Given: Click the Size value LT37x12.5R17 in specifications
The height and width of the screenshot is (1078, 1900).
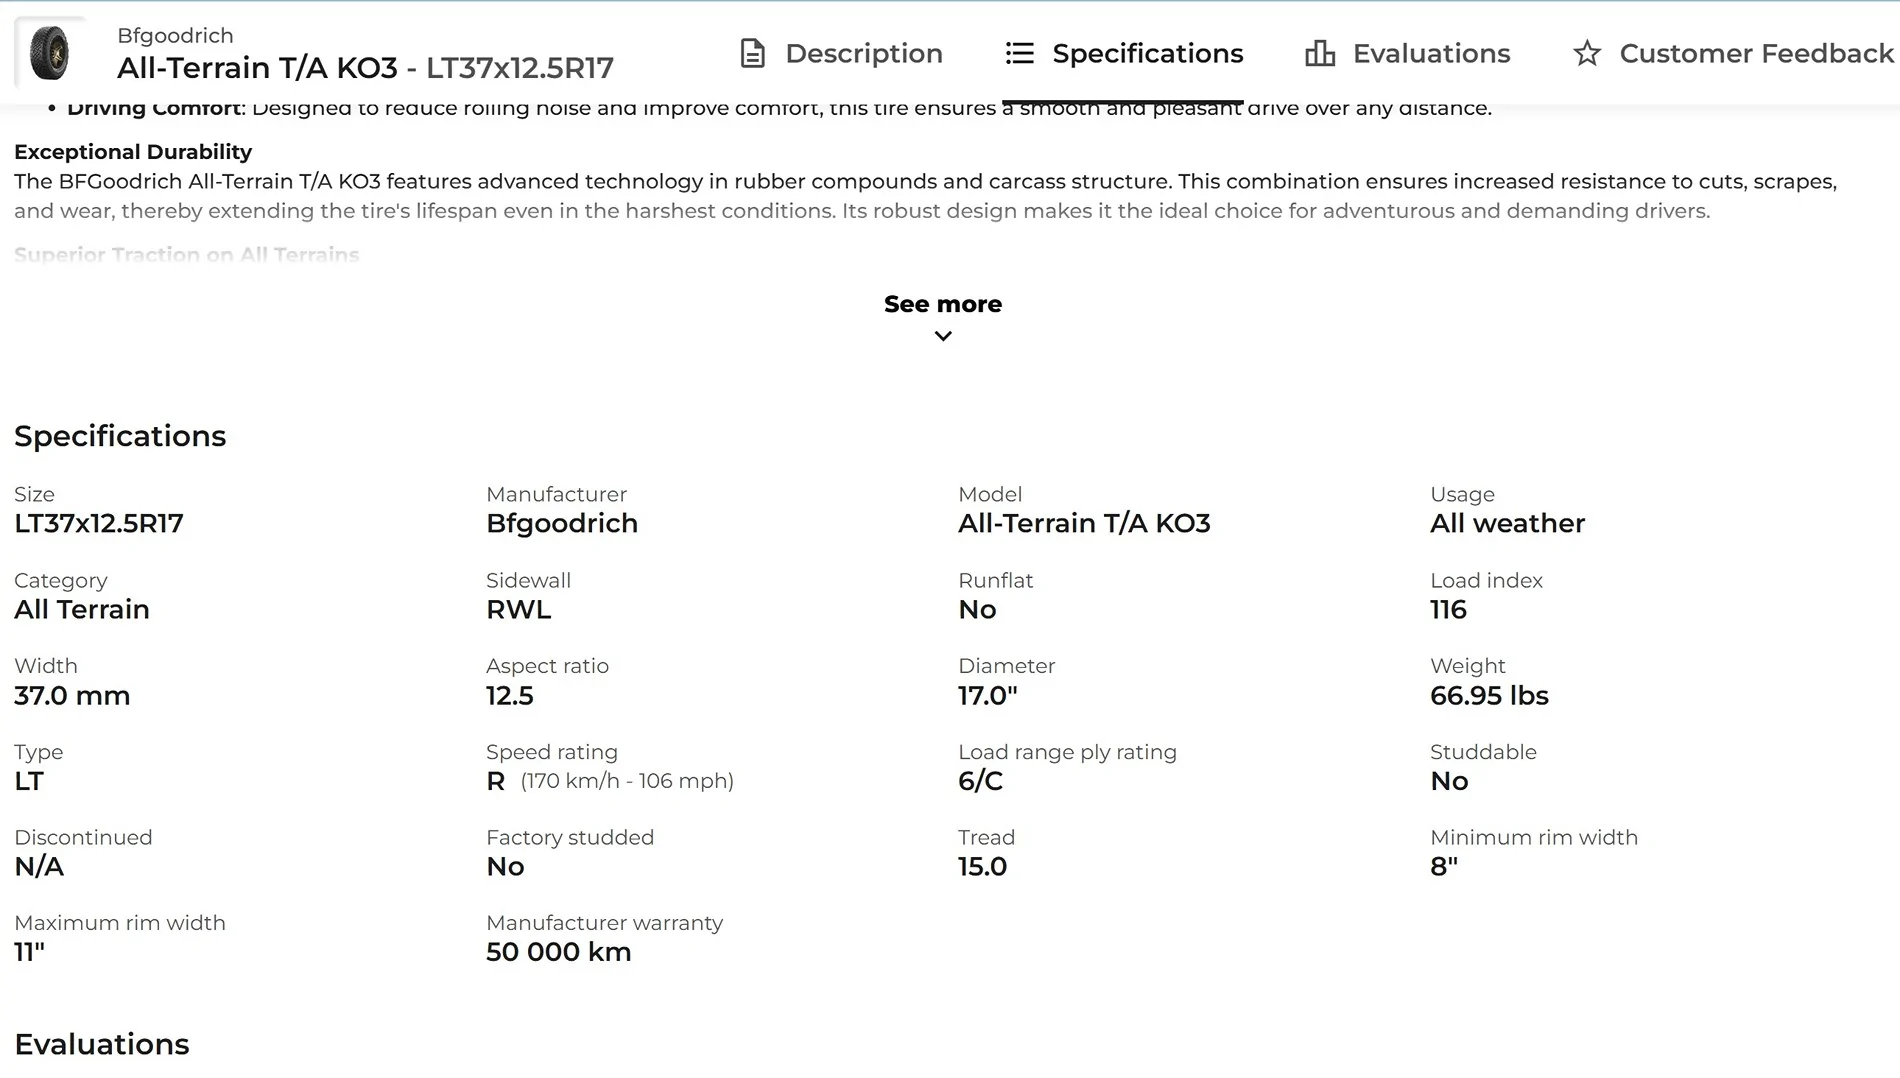Looking at the screenshot, I should pyautogui.click(x=98, y=523).
